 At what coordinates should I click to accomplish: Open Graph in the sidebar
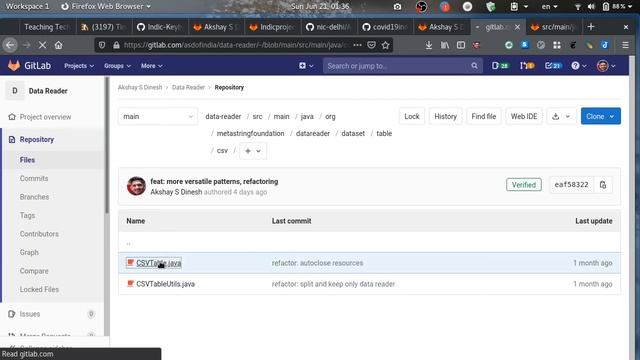(x=29, y=252)
